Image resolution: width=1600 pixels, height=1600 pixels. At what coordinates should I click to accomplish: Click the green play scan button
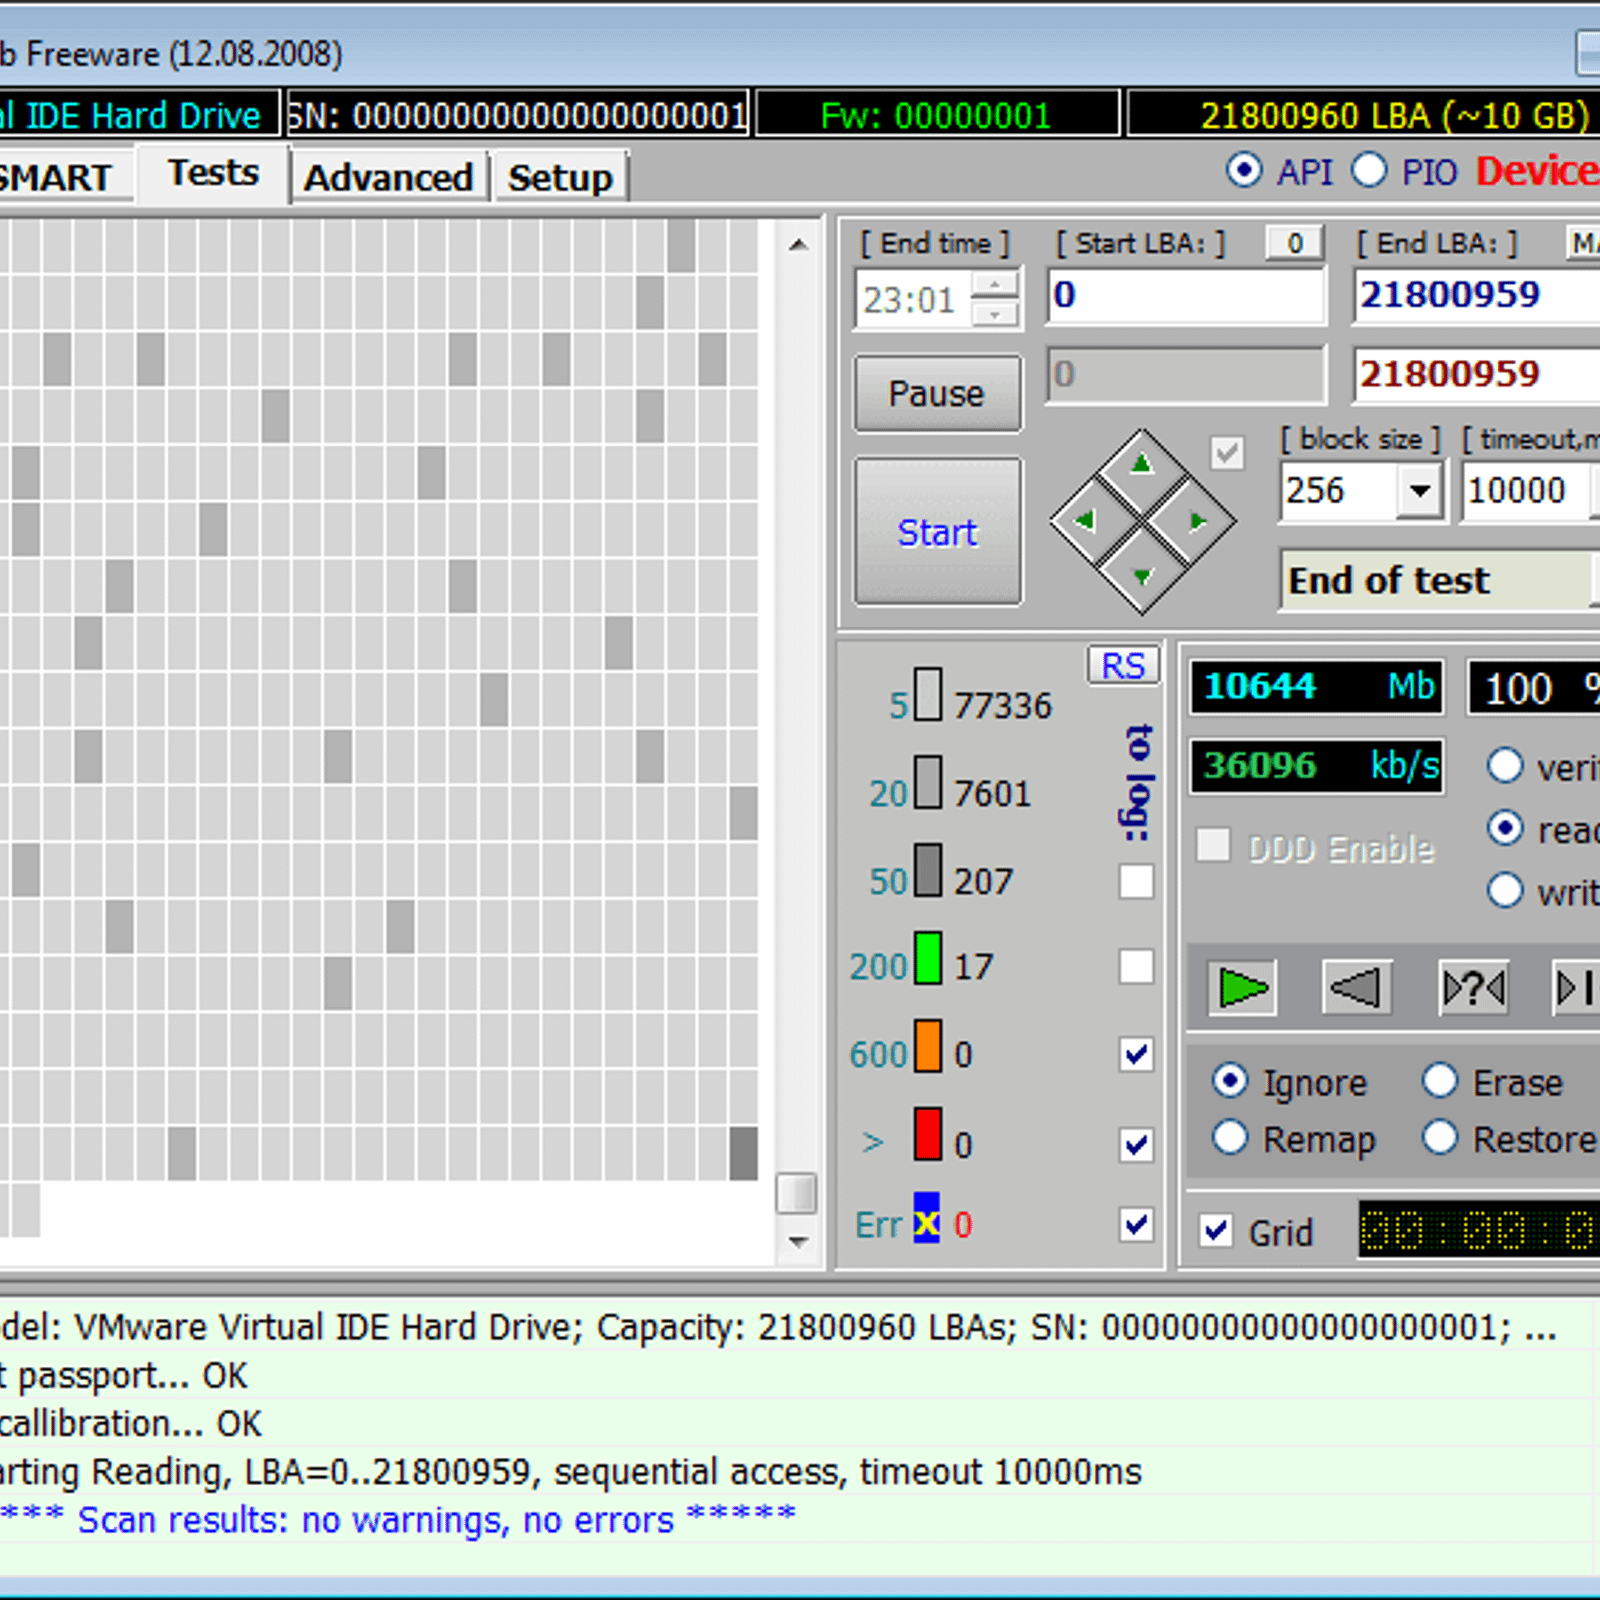point(1242,988)
